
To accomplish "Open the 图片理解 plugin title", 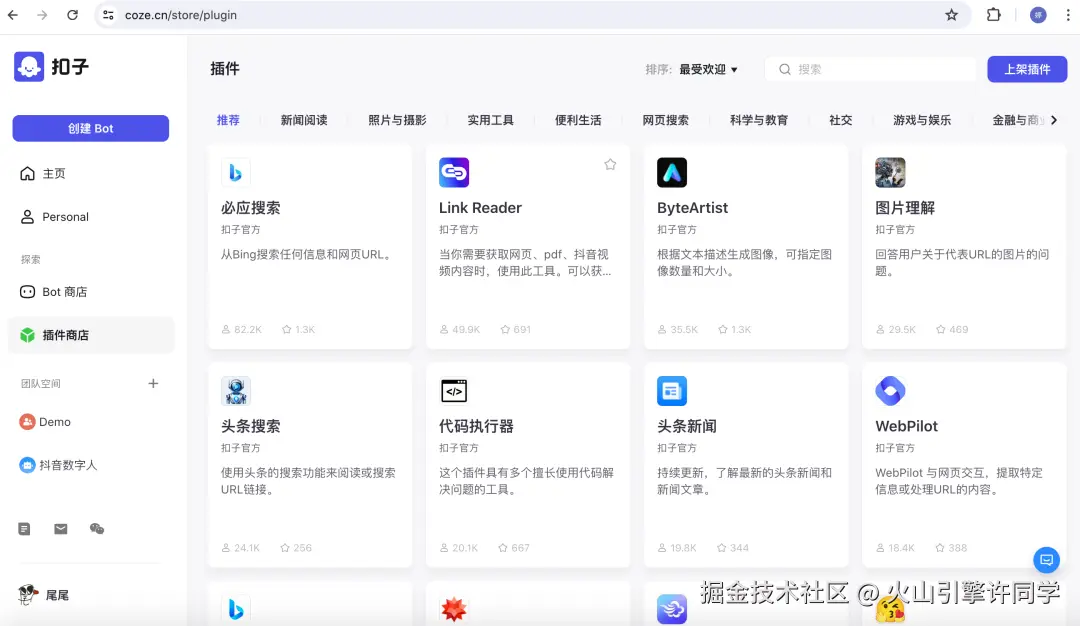I will click(905, 208).
